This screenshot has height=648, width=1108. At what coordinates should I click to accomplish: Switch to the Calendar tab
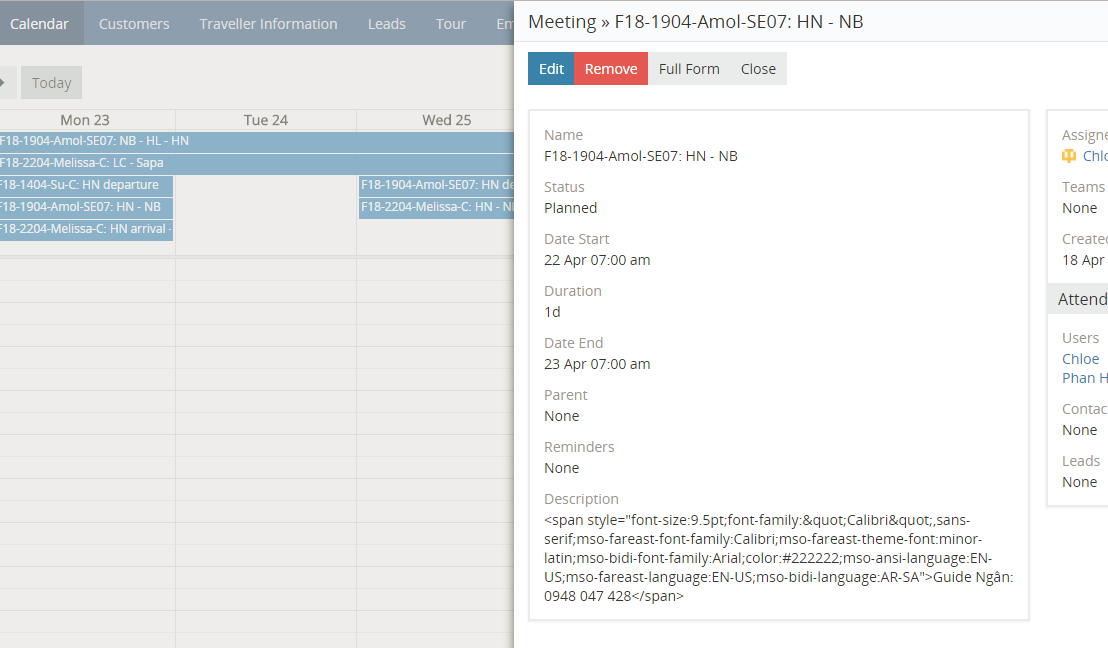coord(40,23)
